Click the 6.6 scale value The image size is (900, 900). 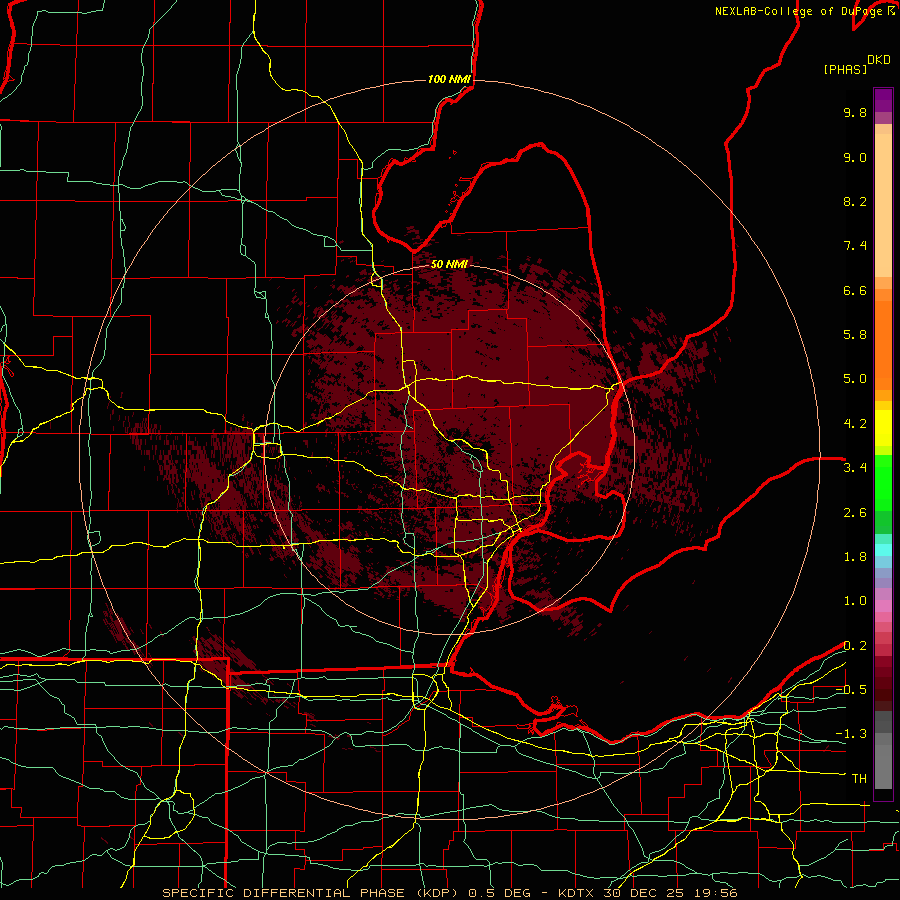click(855, 290)
